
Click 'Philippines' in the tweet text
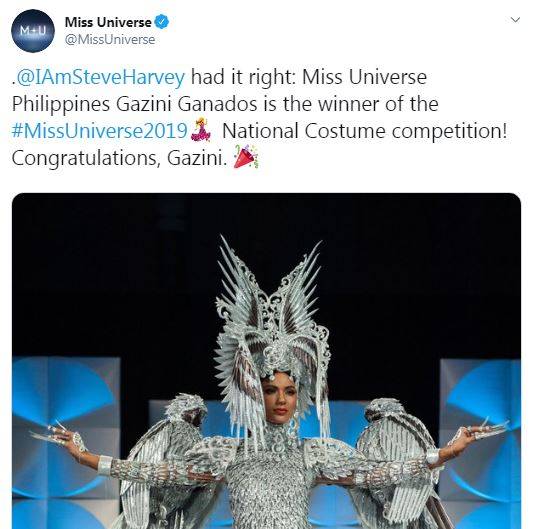tap(61, 105)
